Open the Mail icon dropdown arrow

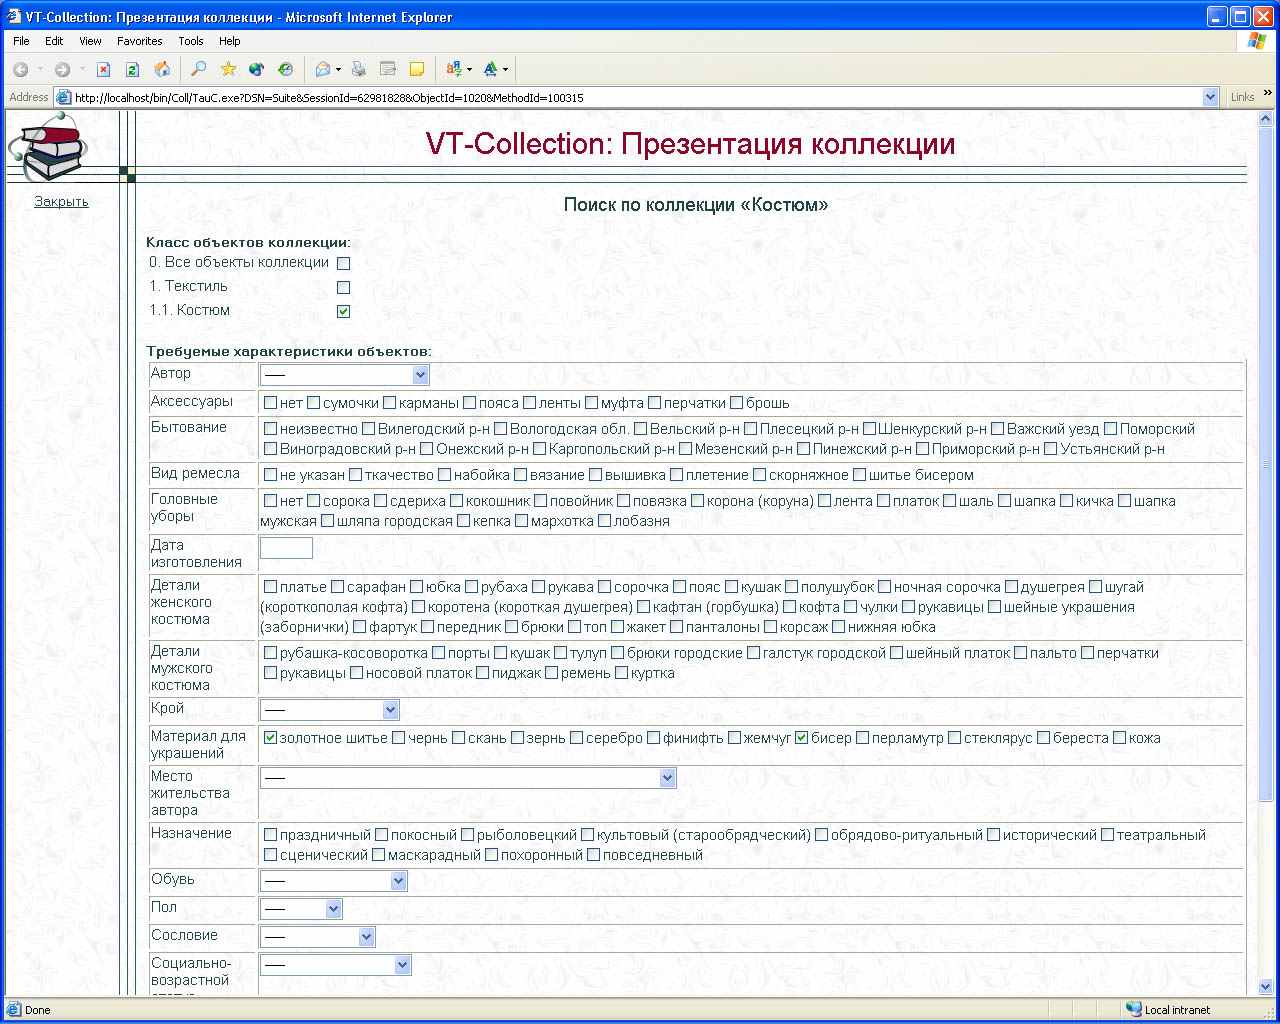tap(338, 69)
